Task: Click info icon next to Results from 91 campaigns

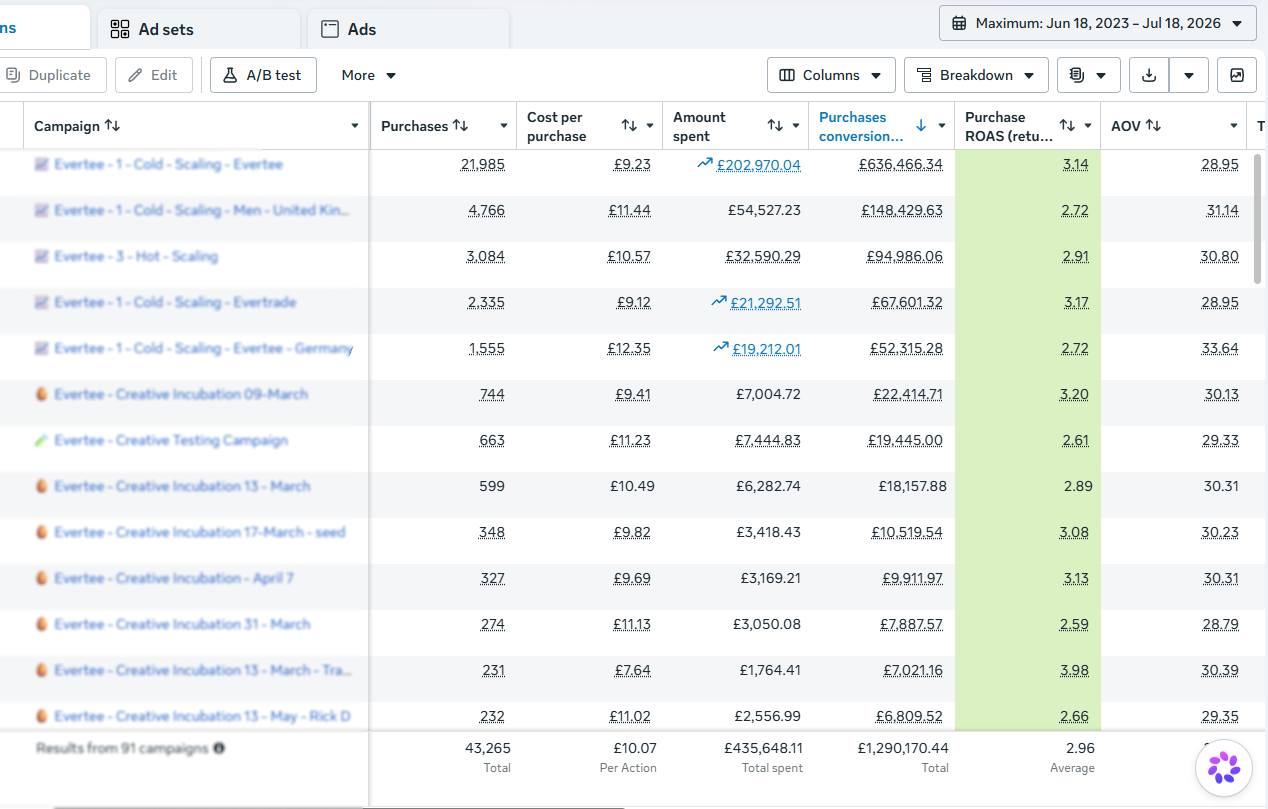Action: (219, 748)
